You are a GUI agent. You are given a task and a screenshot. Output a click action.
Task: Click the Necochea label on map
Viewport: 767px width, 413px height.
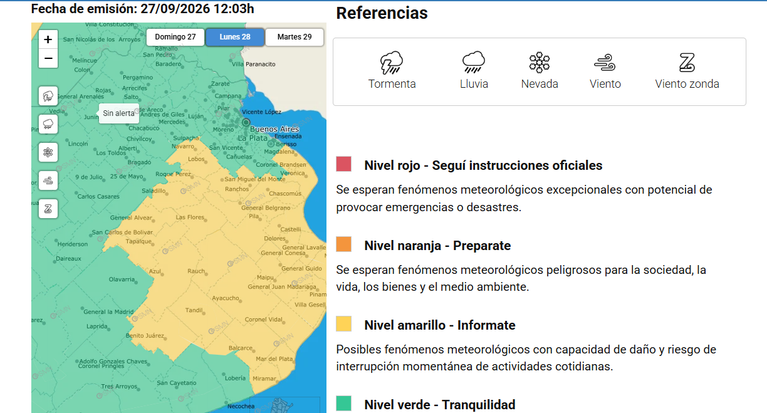tap(241, 406)
